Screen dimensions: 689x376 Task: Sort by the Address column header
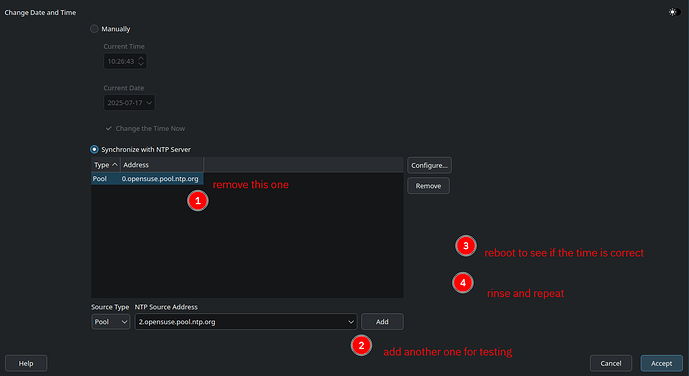(162, 165)
